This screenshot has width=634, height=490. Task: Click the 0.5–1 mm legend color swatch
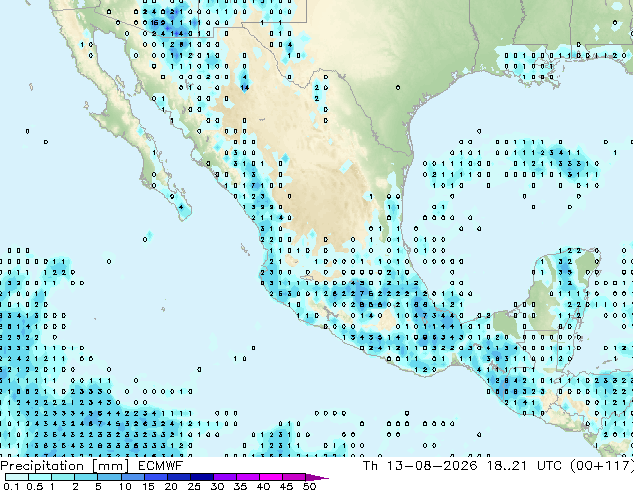(40, 477)
